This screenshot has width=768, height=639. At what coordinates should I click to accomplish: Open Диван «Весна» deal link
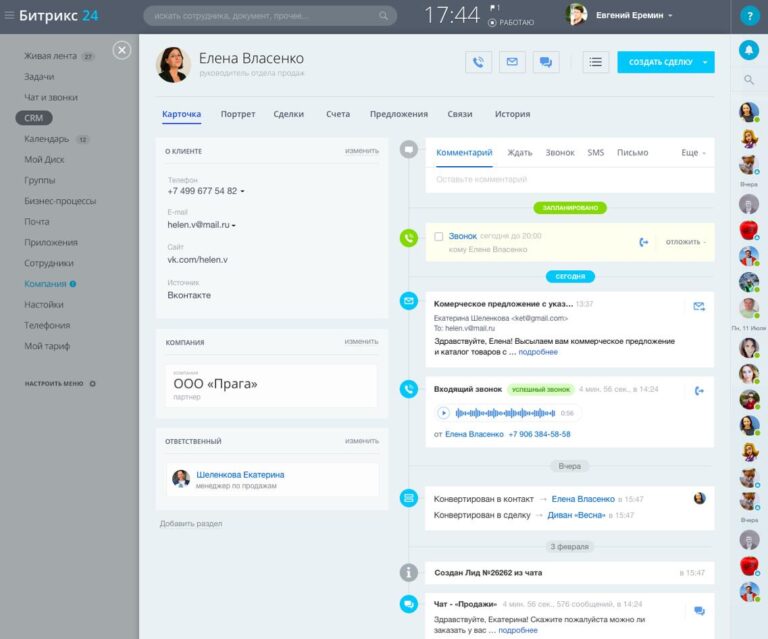click(x=576, y=515)
